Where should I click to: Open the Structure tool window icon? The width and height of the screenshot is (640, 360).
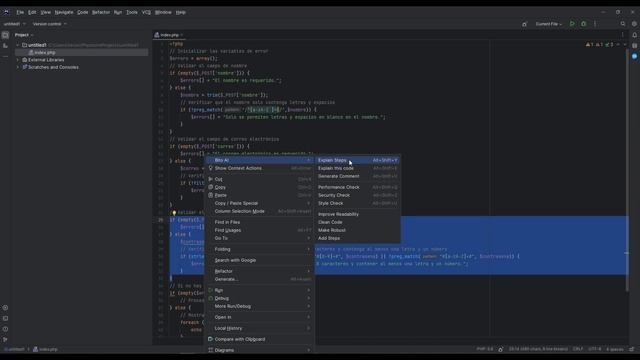(5, 46)
